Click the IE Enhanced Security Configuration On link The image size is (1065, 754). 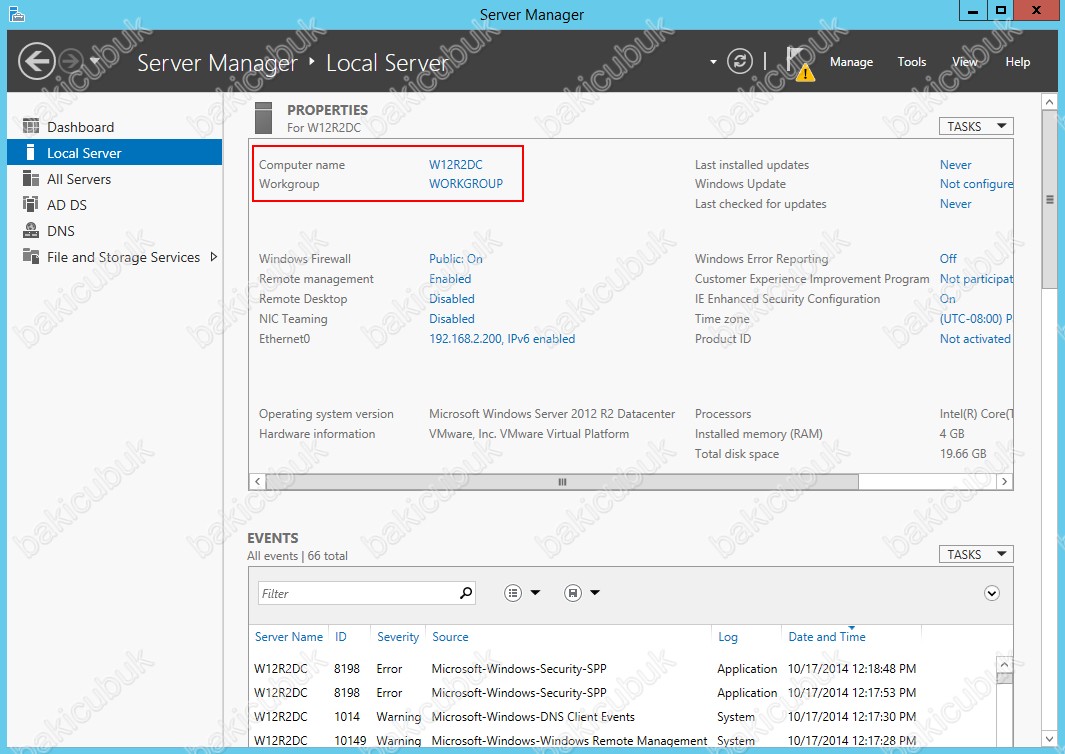click(x=947, y=299)
